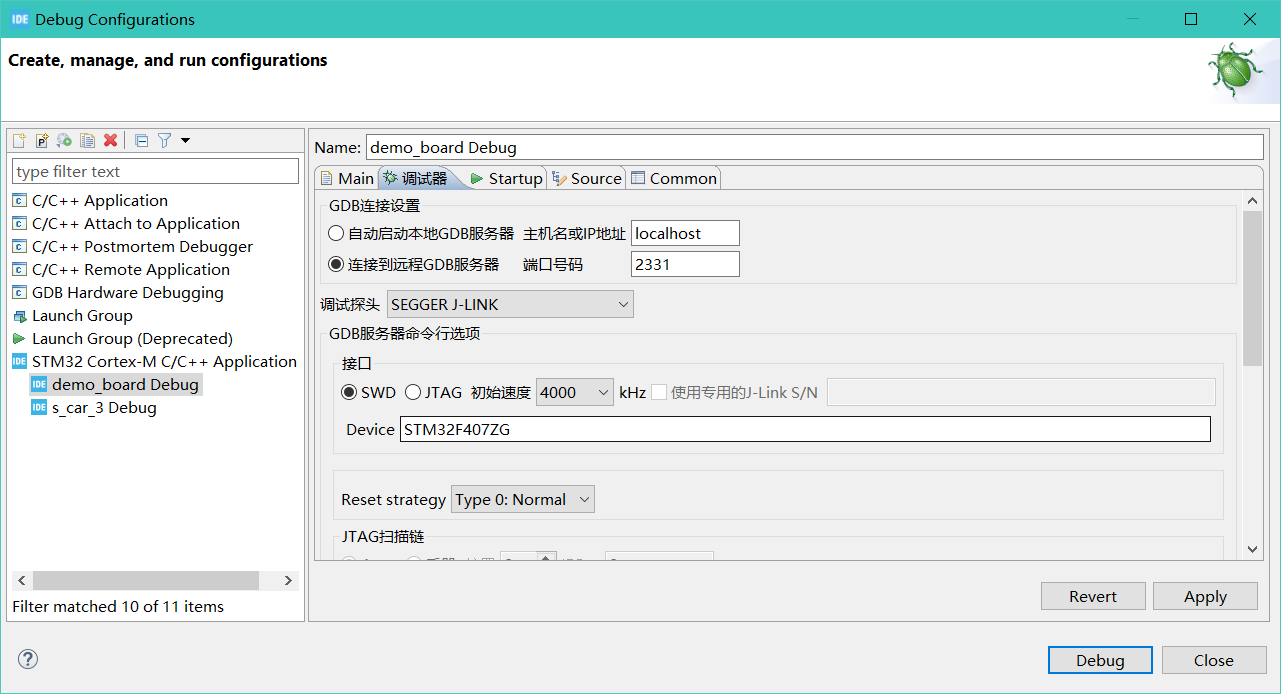1281x694 pixels.
Task: Click the filter launch configurations funnel icon
Action: [165, 141]
